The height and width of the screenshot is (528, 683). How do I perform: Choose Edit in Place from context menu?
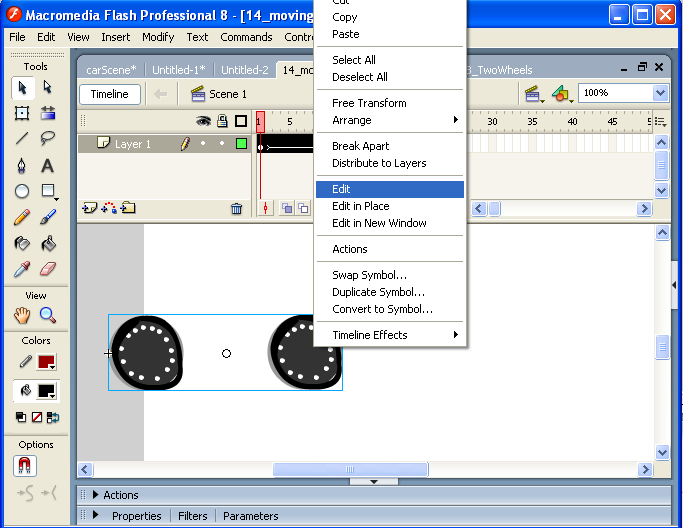361,206
